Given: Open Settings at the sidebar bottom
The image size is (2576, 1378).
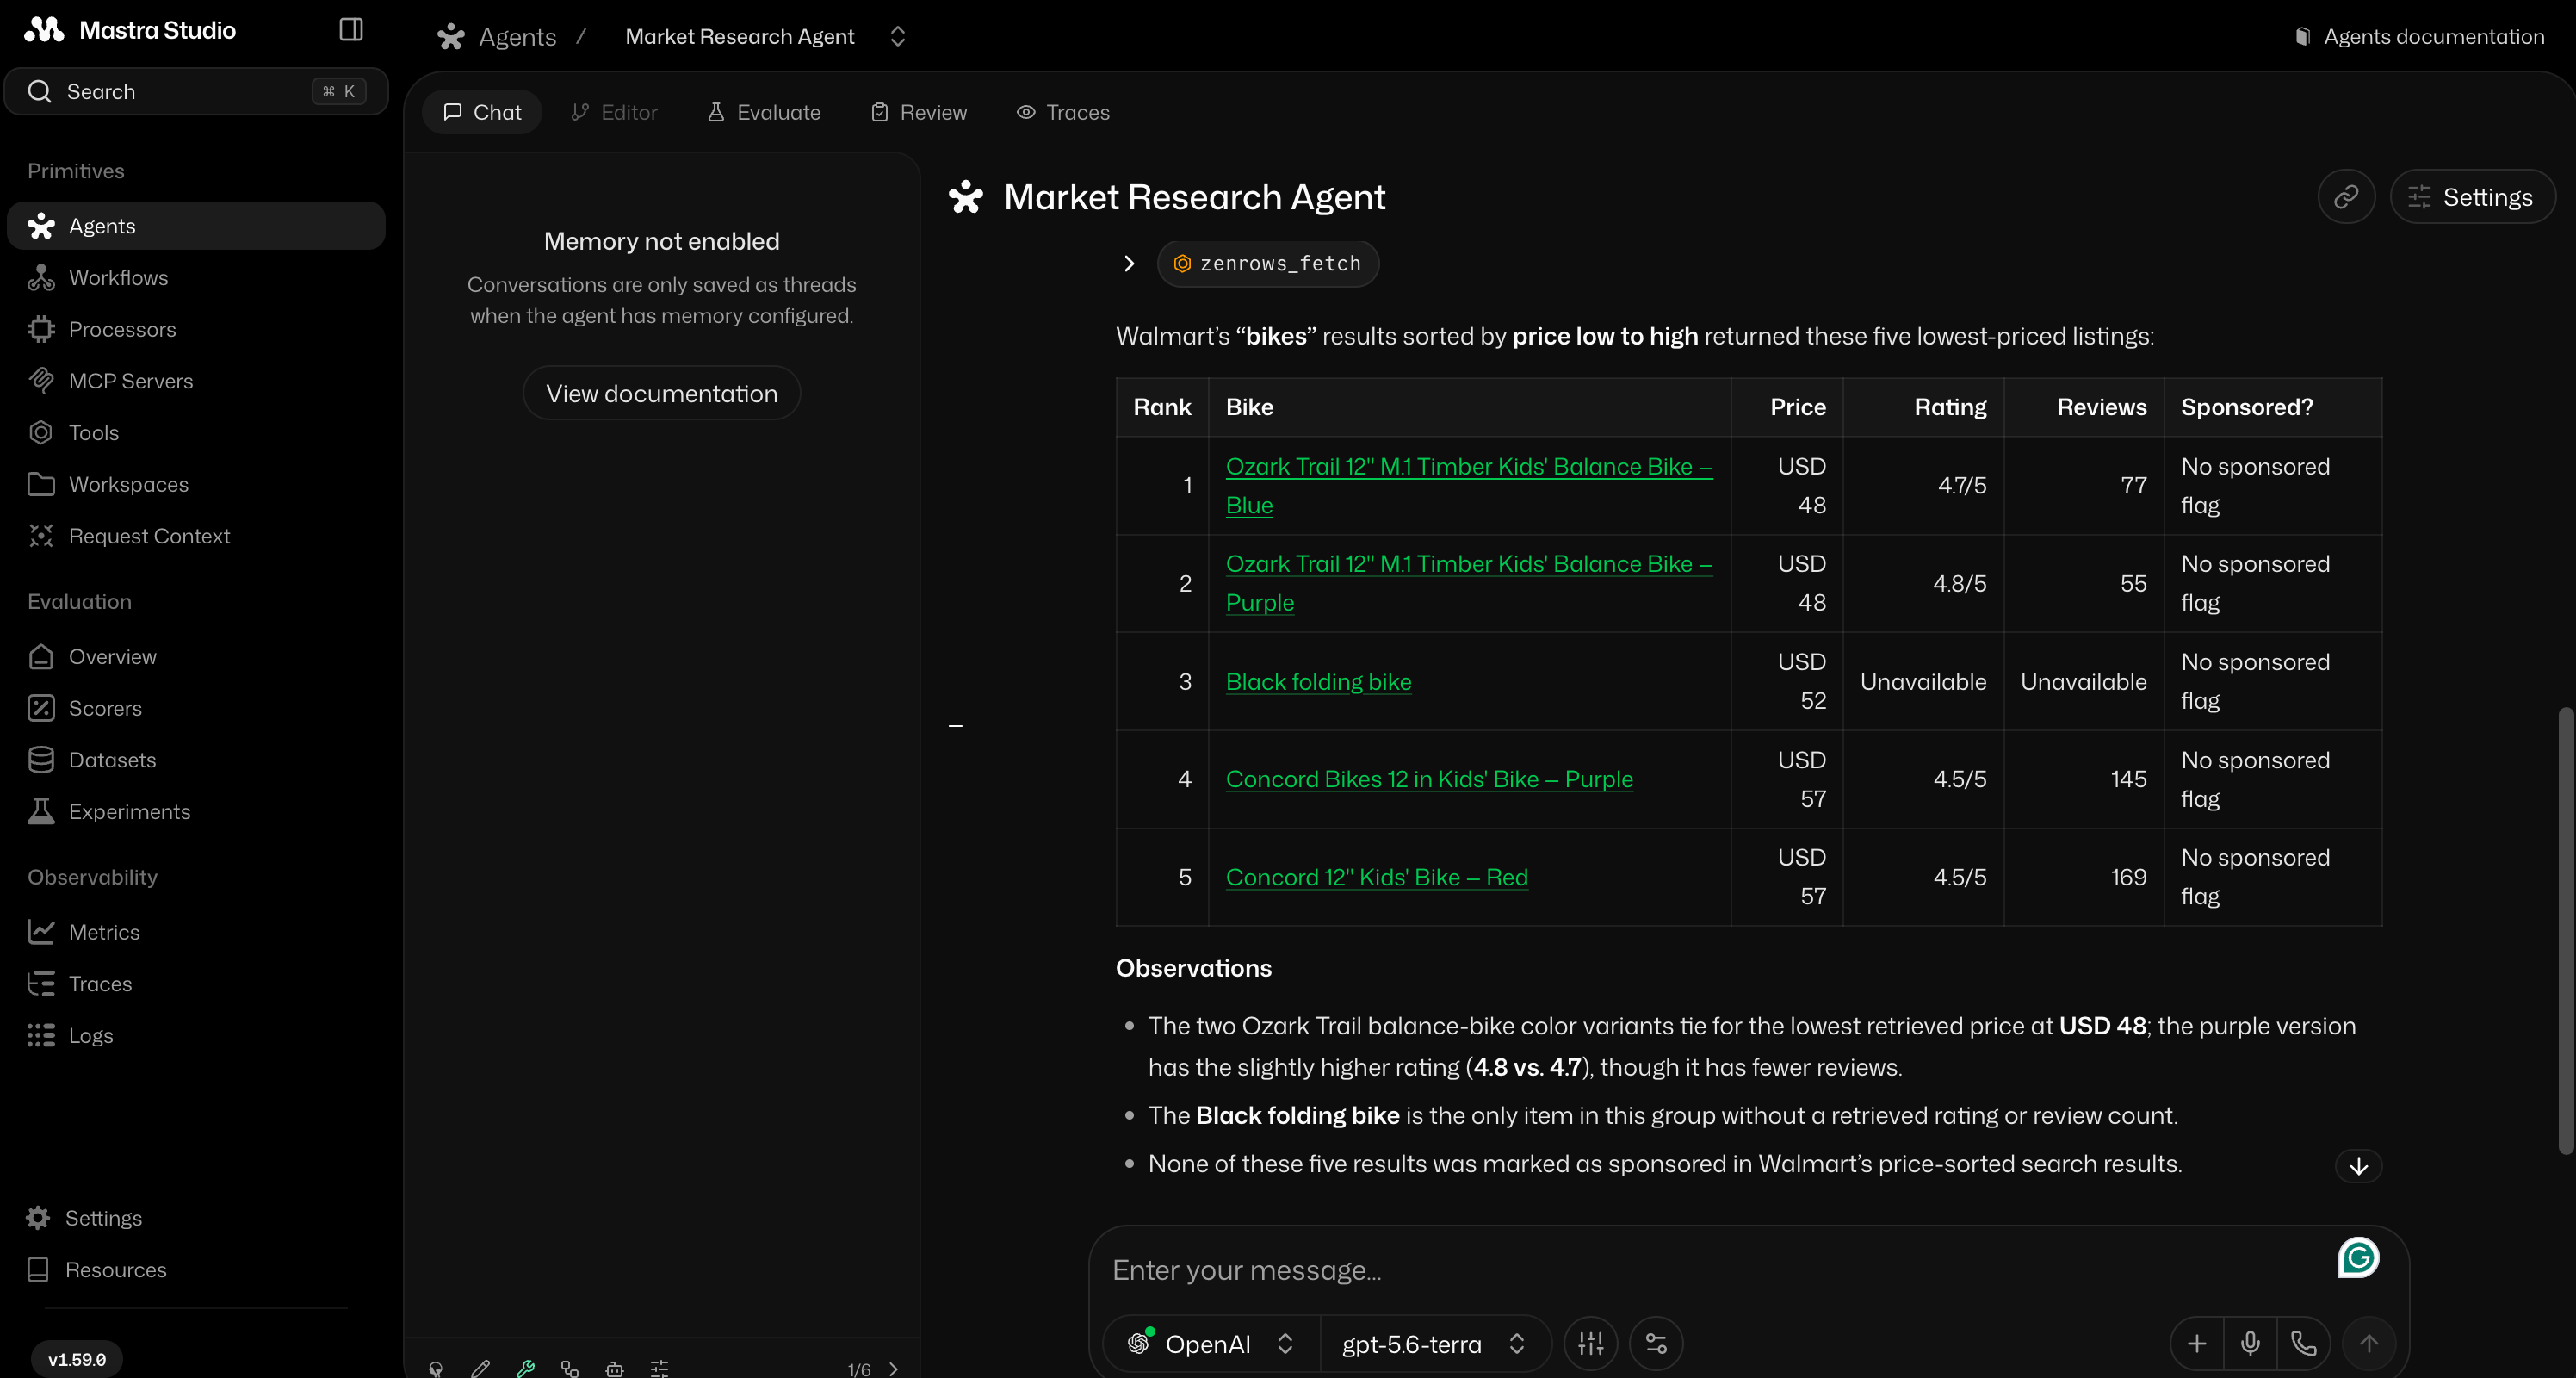Looking at the screenshot, I should (x=196, y=1218).
